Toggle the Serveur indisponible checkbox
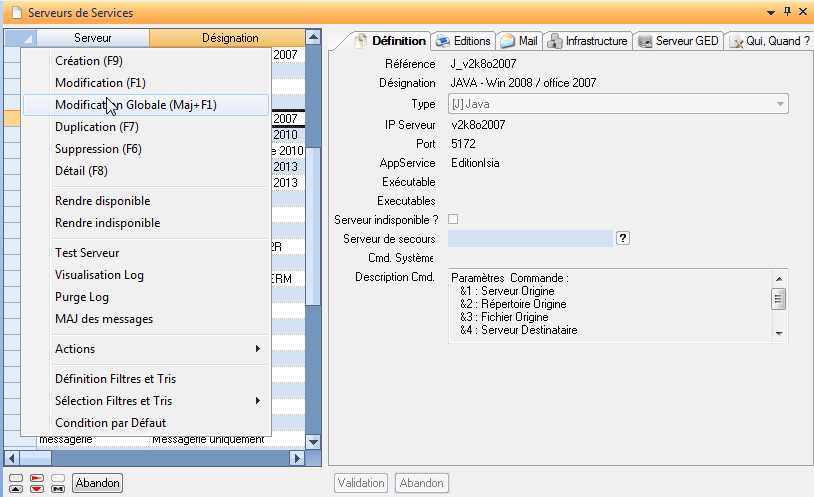The image size is (814, 497). point(453,219)
